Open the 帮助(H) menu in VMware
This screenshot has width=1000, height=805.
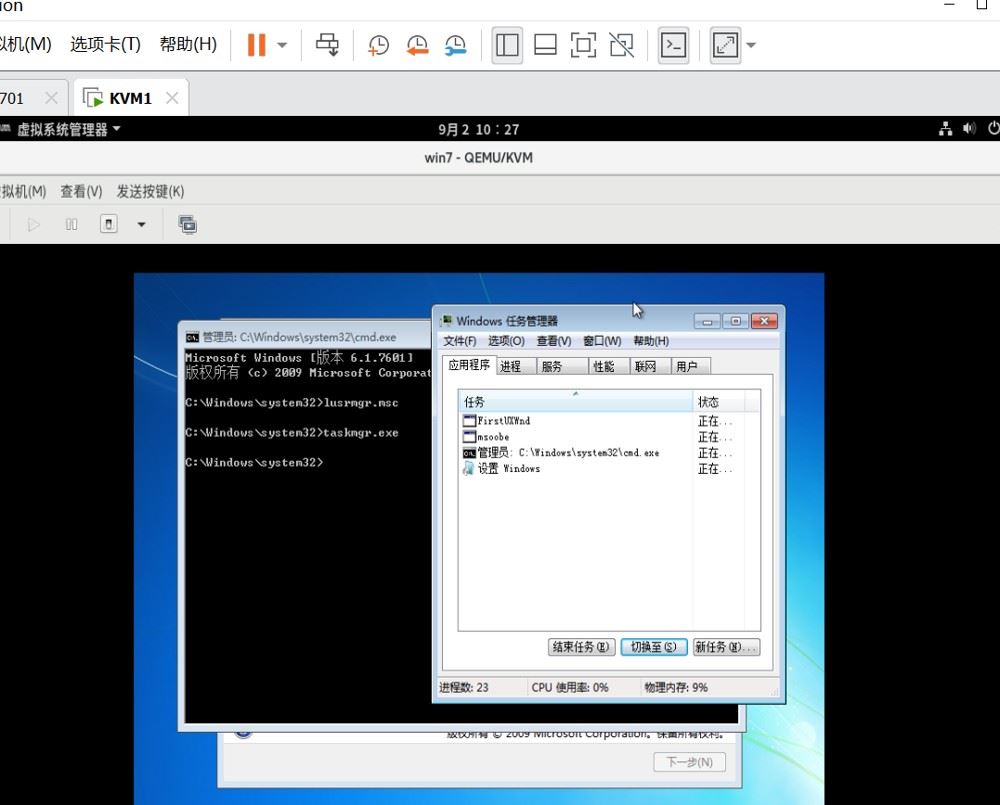coord(188,44)
